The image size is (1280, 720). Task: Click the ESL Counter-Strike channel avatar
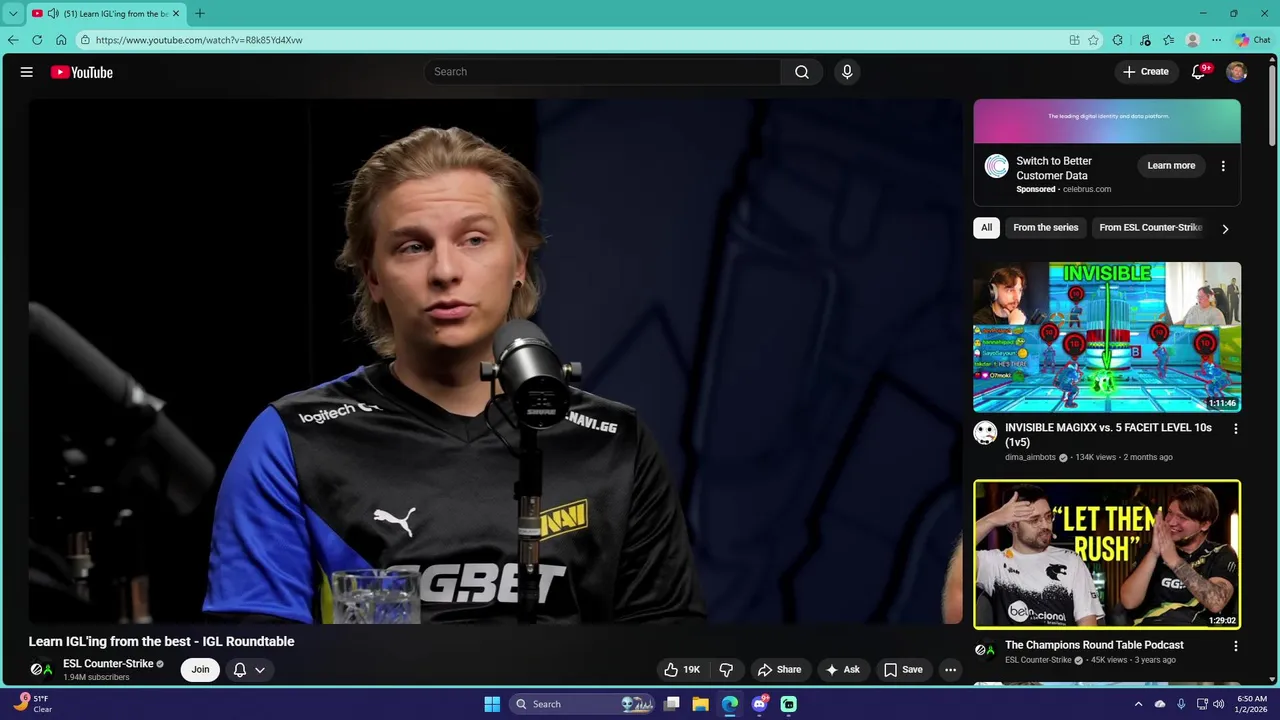pyautogui.click(x=41, y=670)
